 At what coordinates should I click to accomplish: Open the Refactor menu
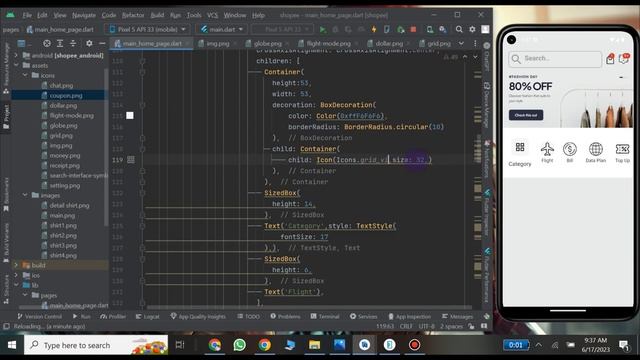[133, 15]
